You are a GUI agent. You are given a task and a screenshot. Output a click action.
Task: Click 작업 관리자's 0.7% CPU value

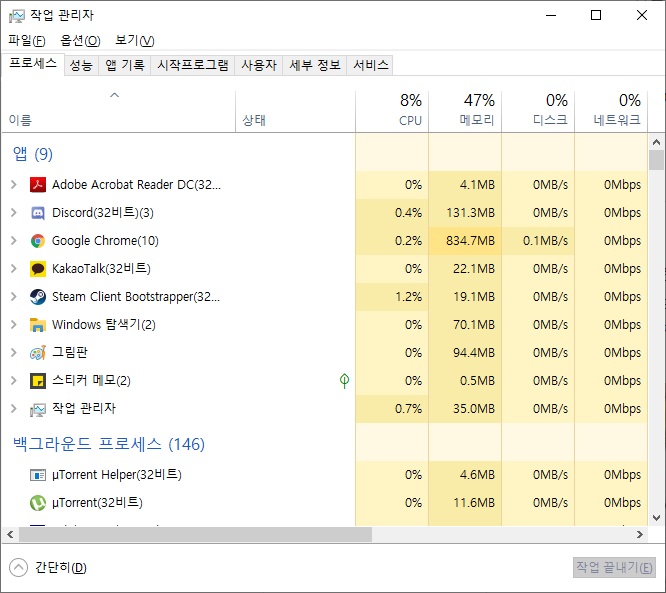[408, 409]
